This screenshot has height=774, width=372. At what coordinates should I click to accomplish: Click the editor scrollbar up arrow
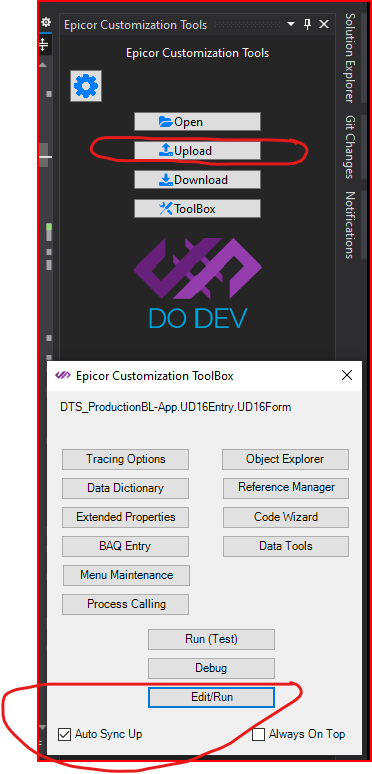point(43,65)
